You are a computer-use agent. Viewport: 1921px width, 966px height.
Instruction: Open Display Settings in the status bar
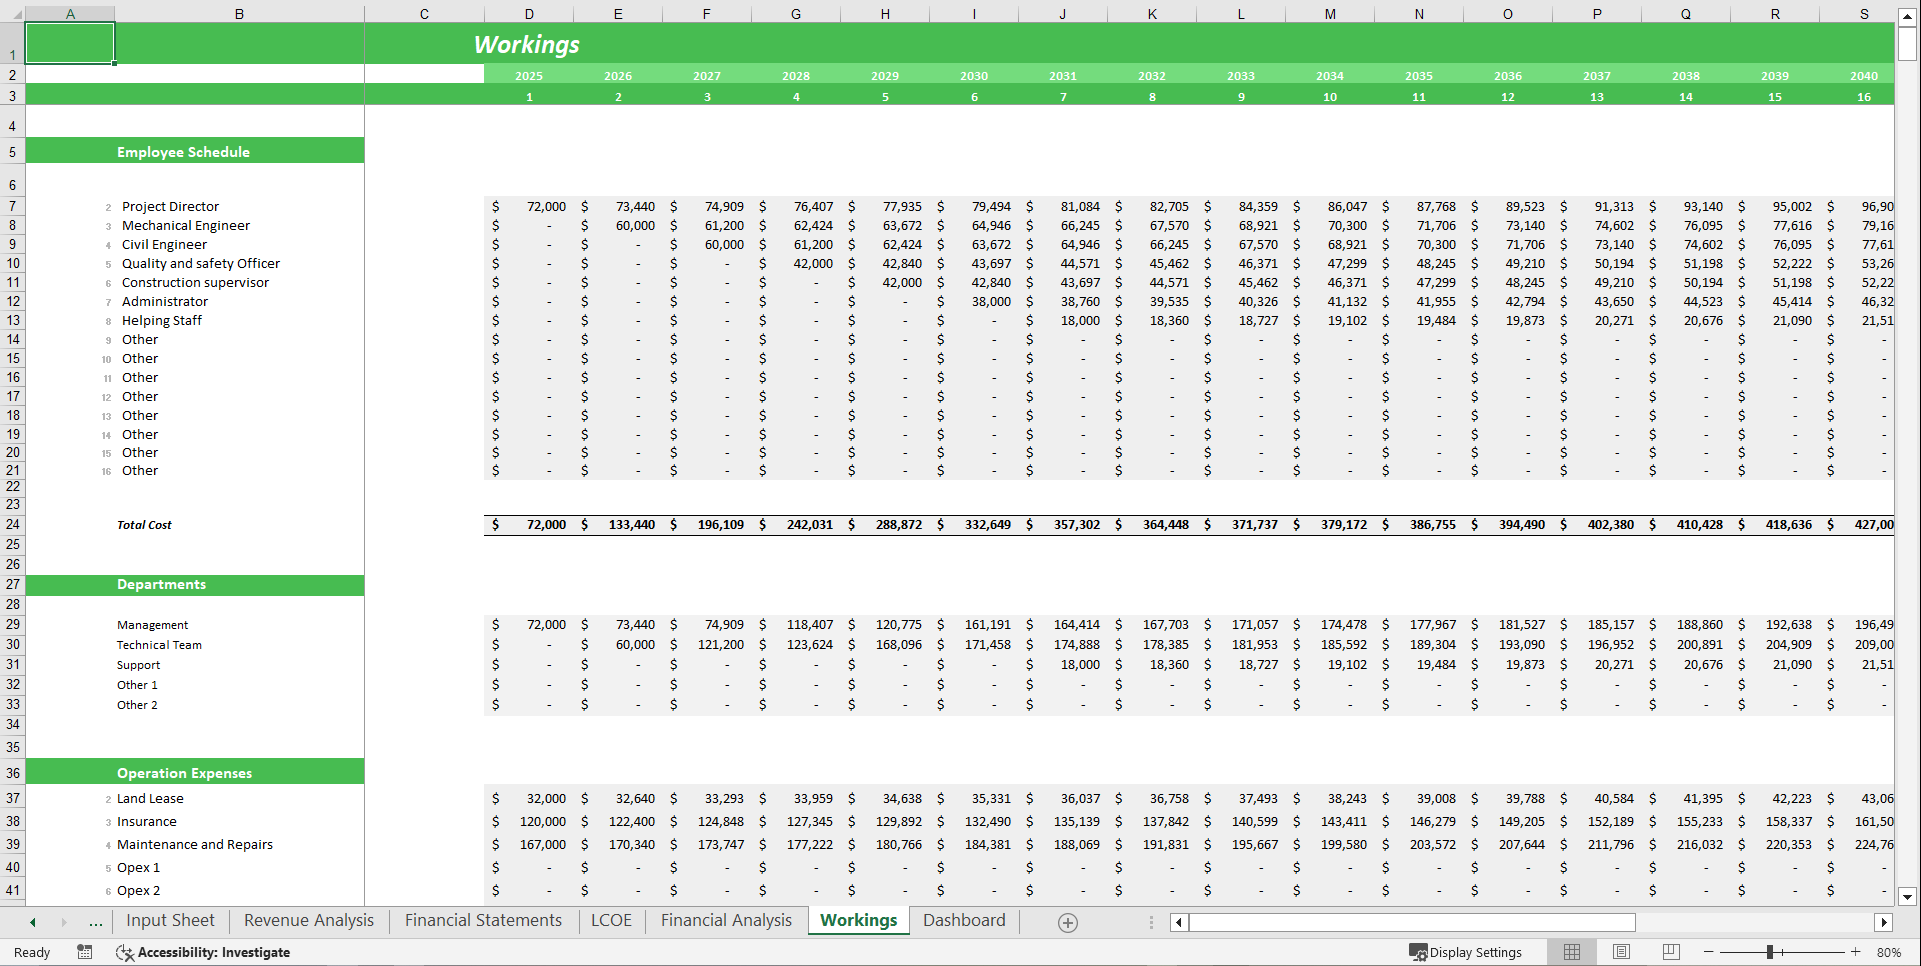1466,952
